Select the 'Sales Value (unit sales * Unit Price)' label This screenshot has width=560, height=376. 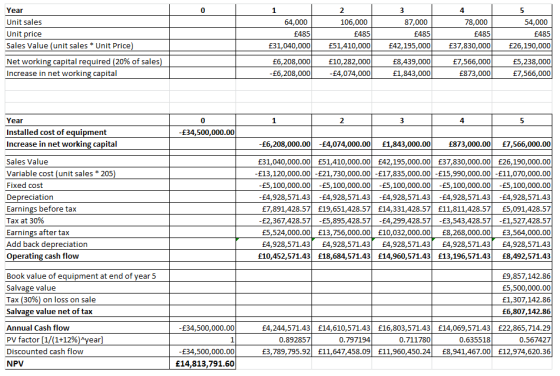pos(70,46)
